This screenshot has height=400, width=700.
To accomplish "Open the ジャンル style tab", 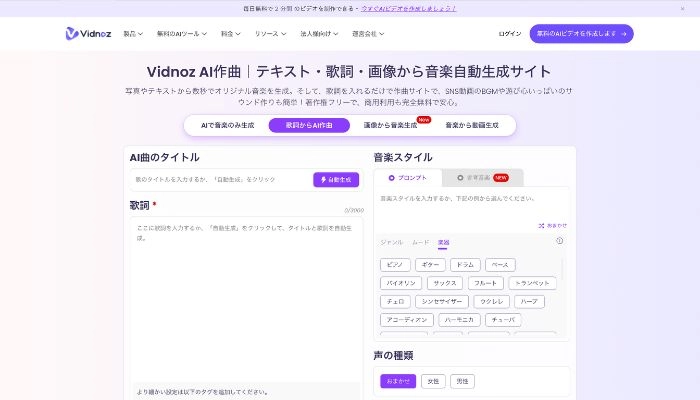I will [x=392, y=242].
